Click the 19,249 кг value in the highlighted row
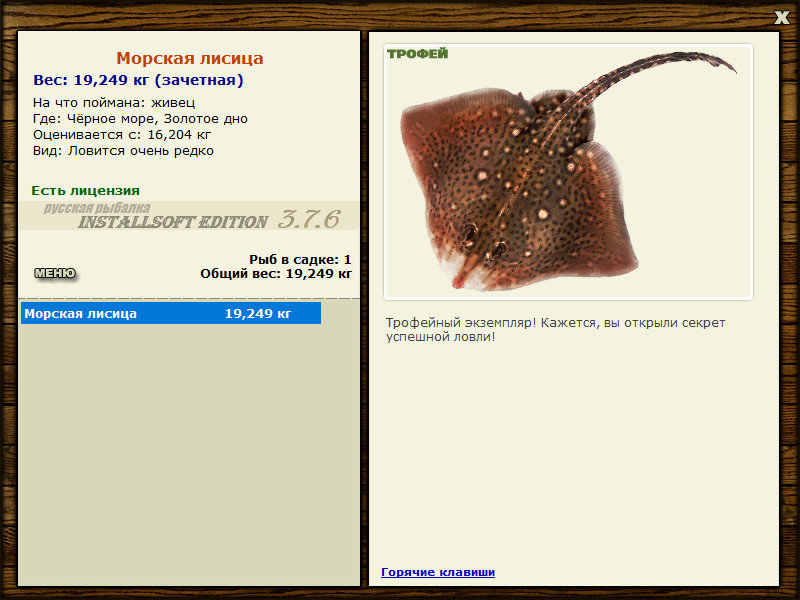Image resolution: width=800 pixels, height=600 pixels. coord(258,313)
